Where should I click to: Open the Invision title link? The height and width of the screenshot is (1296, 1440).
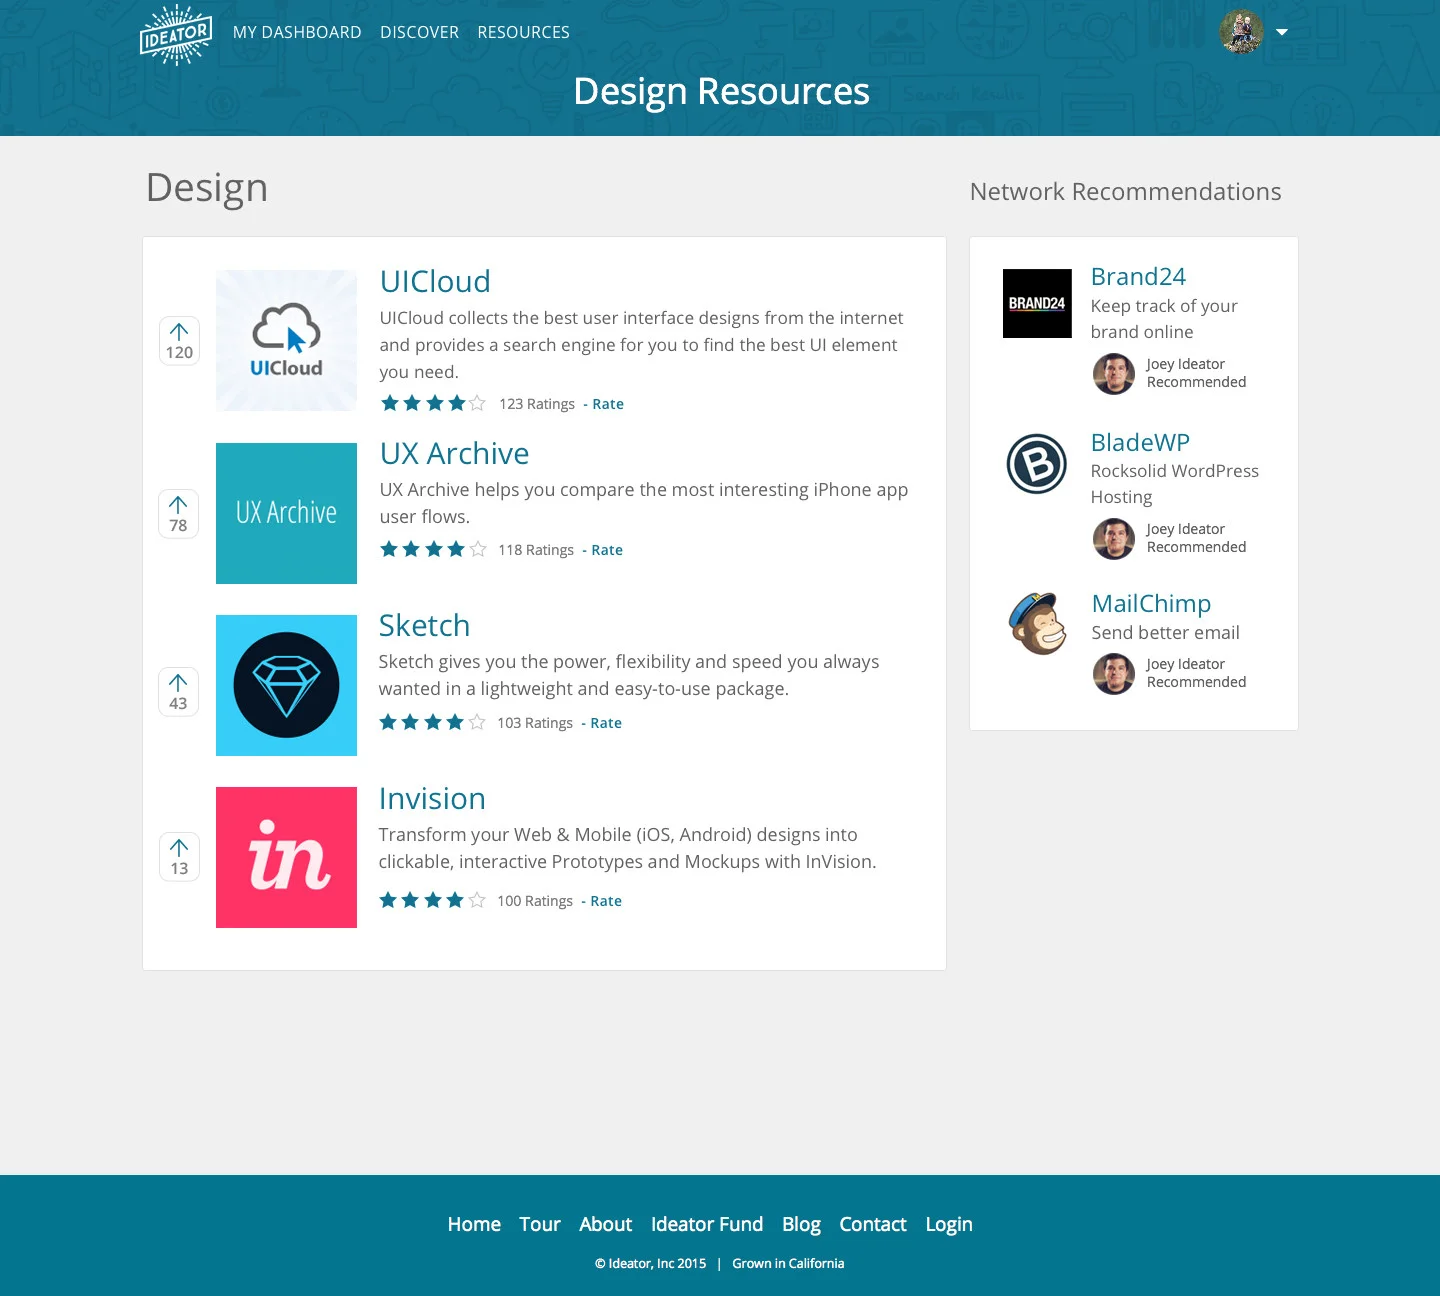(x=432, y=798)
